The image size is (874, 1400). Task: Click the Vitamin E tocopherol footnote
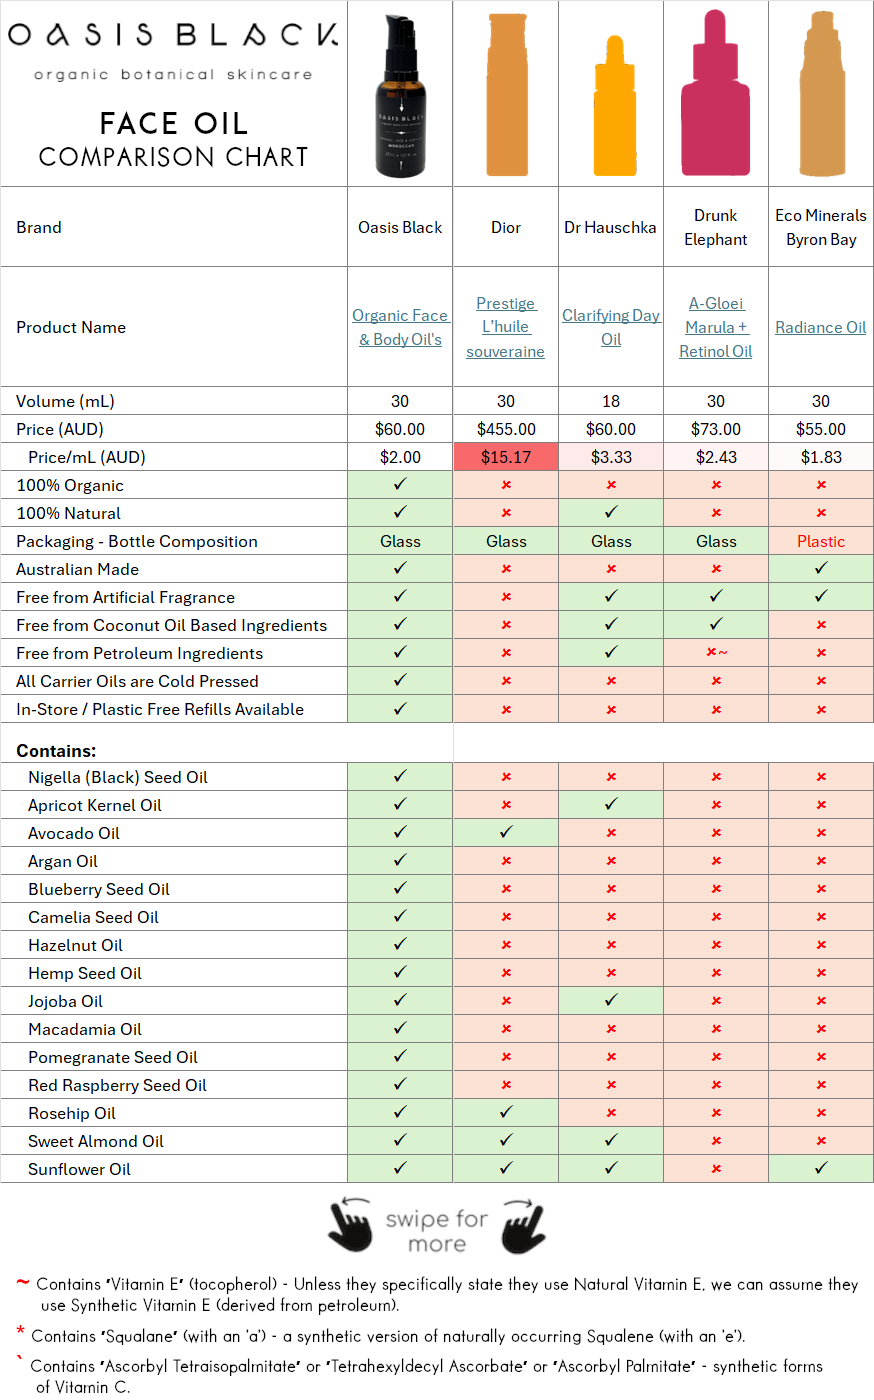point(447,1294)
